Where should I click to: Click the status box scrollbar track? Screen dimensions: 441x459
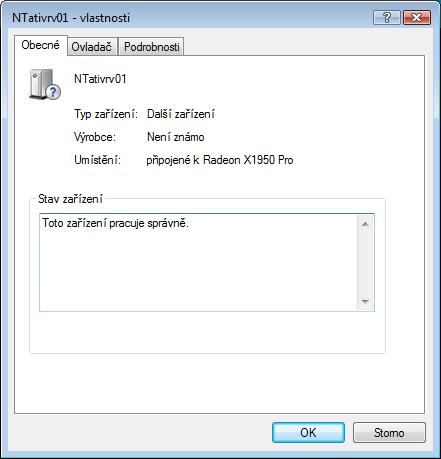[x=365, y=263]
